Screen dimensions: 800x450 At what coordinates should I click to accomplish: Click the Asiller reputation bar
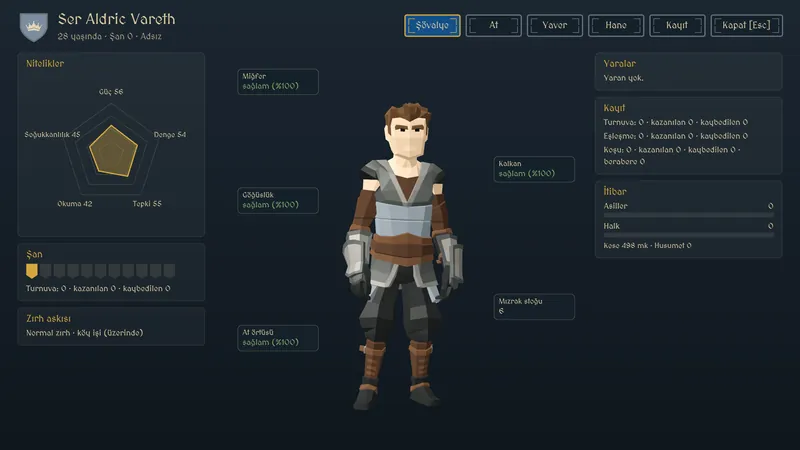(x=688, y=215)
